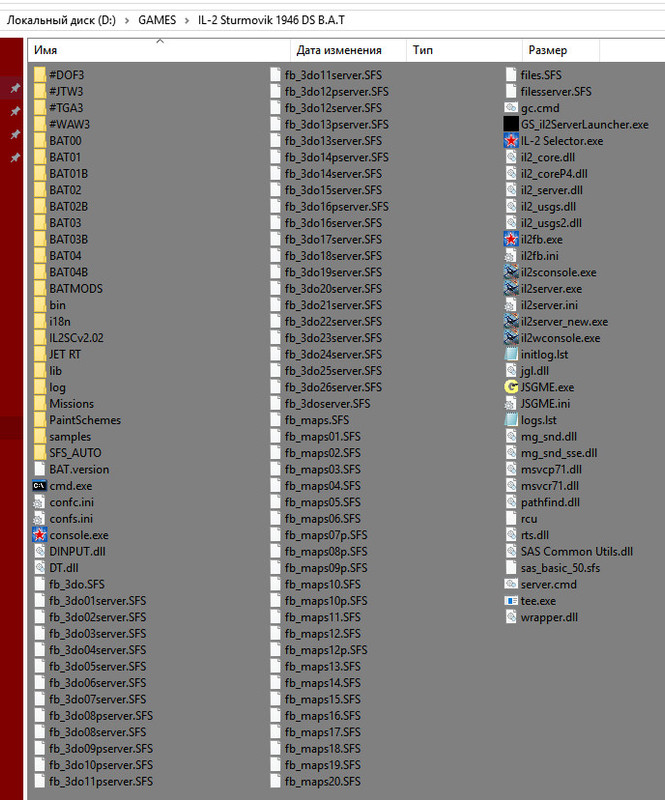Select file fb_3do11server.SFS
This screenshot has height=800, width=665.
click(333, 75)
